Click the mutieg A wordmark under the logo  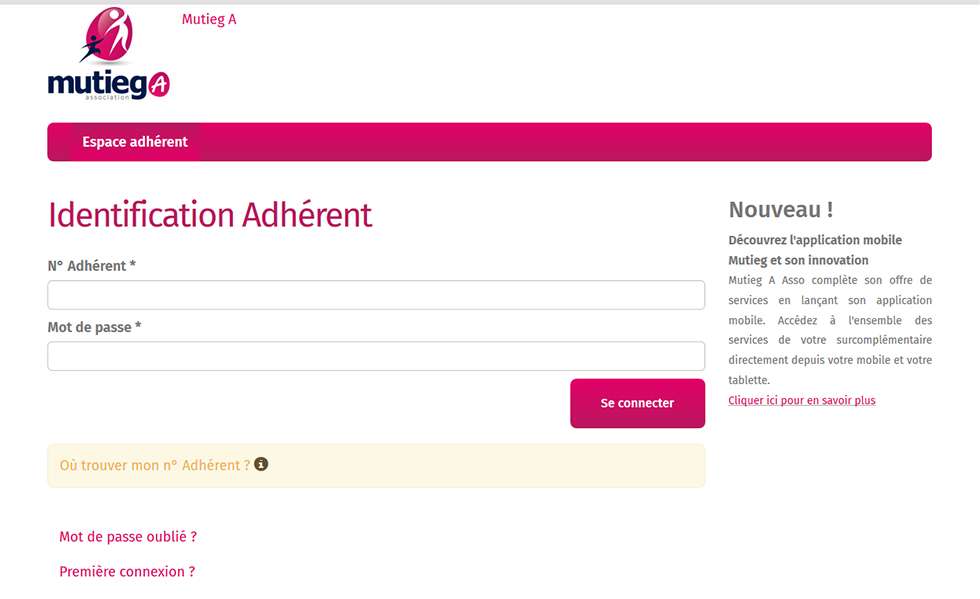coord(109,84)
